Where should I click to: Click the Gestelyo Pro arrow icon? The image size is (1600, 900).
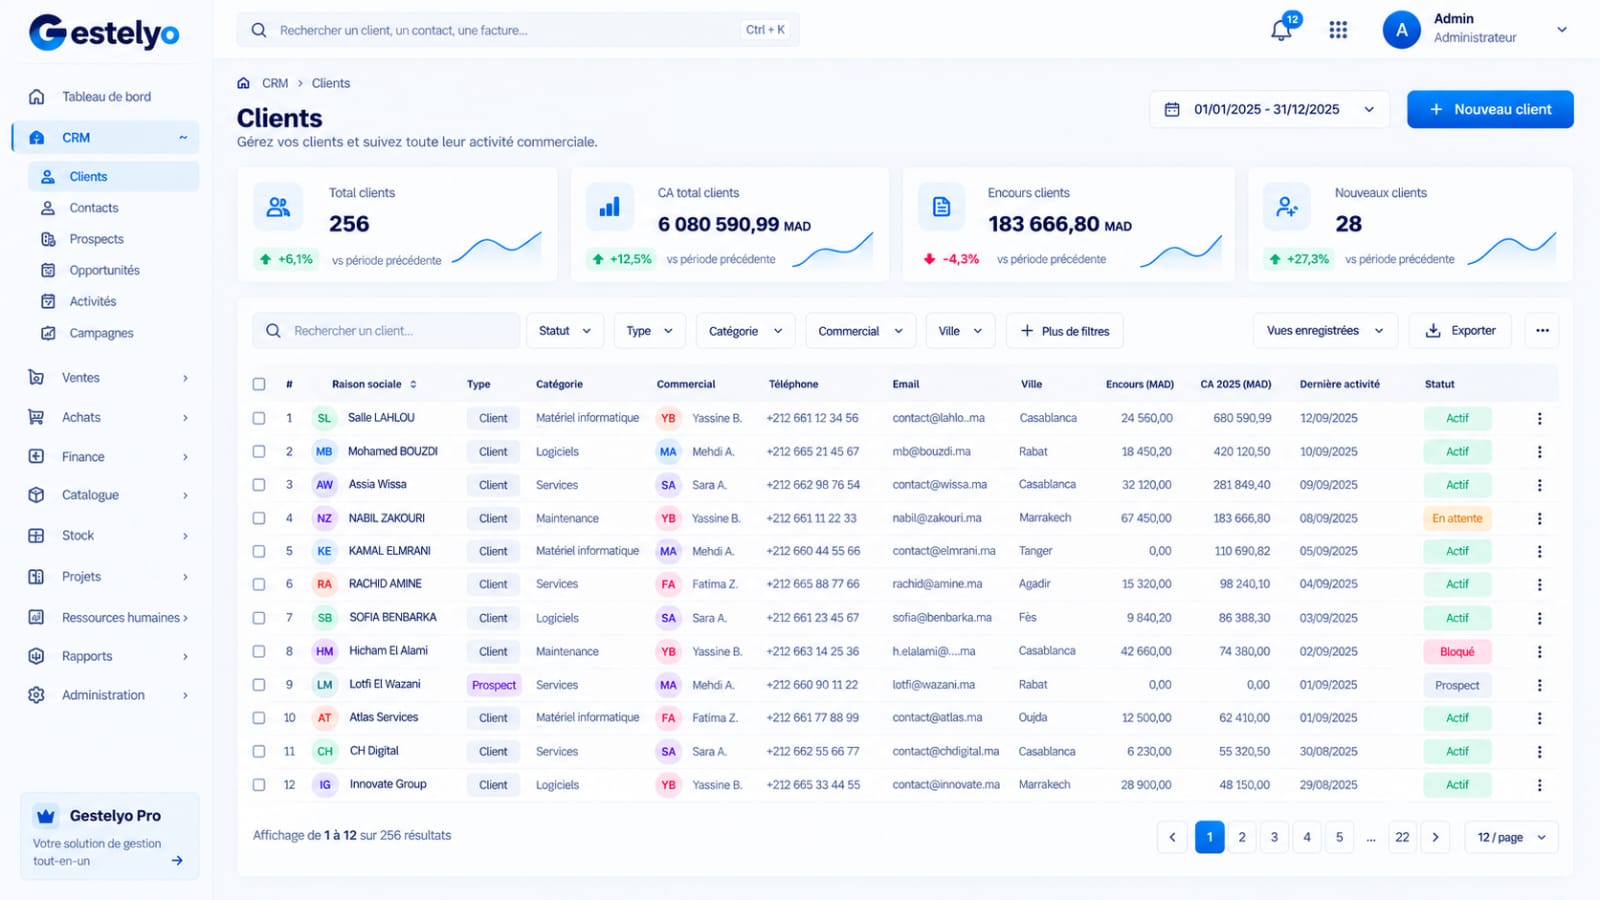pos(177,860)
